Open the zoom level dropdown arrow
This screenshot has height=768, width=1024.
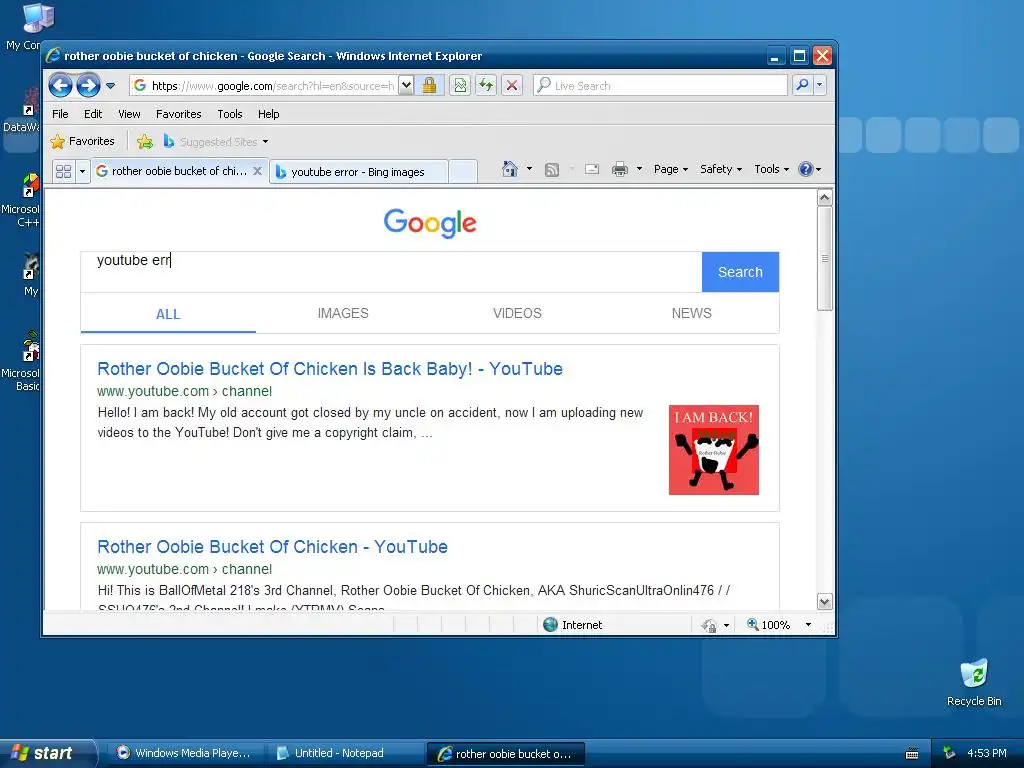coord(808,625)
